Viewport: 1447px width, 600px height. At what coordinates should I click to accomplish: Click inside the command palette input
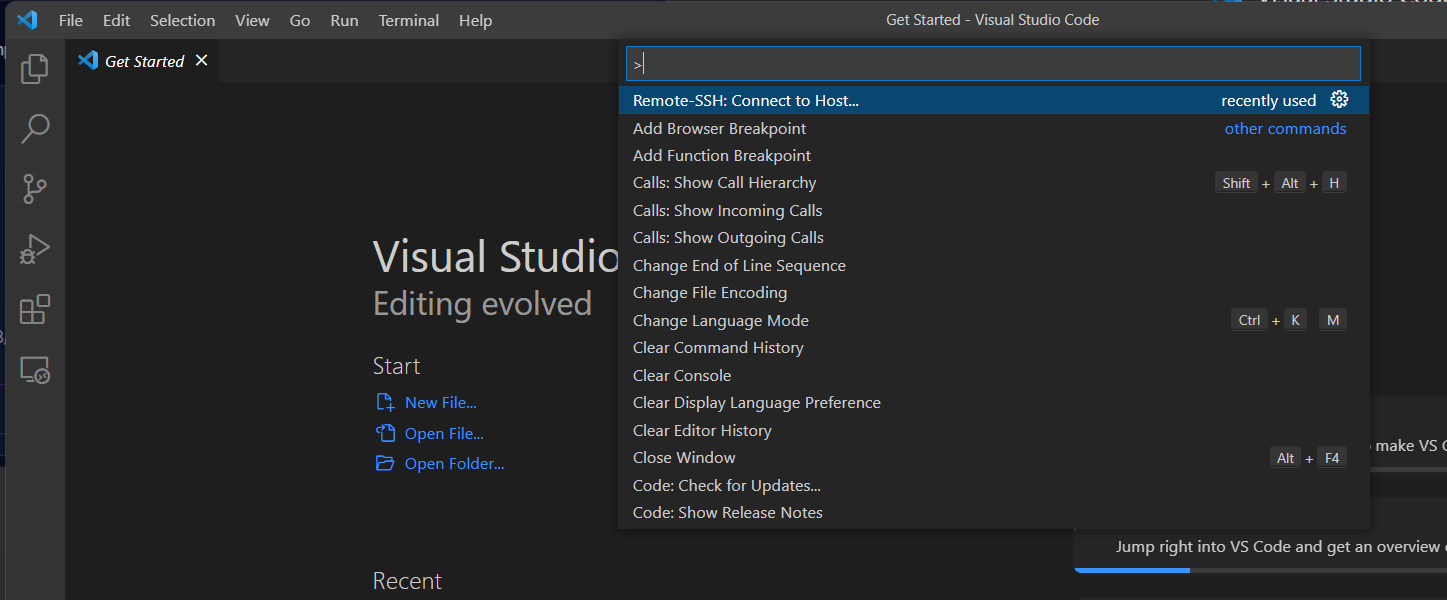992,63
